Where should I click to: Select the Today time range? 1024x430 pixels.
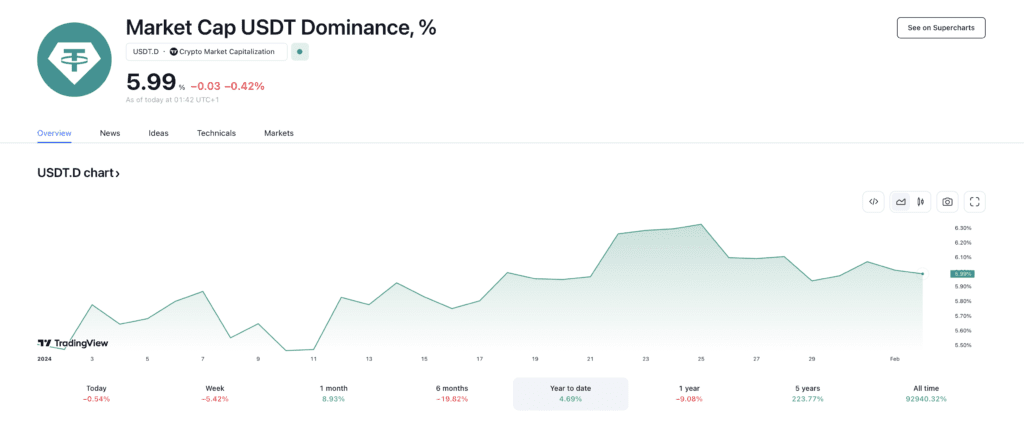point(97,393)
